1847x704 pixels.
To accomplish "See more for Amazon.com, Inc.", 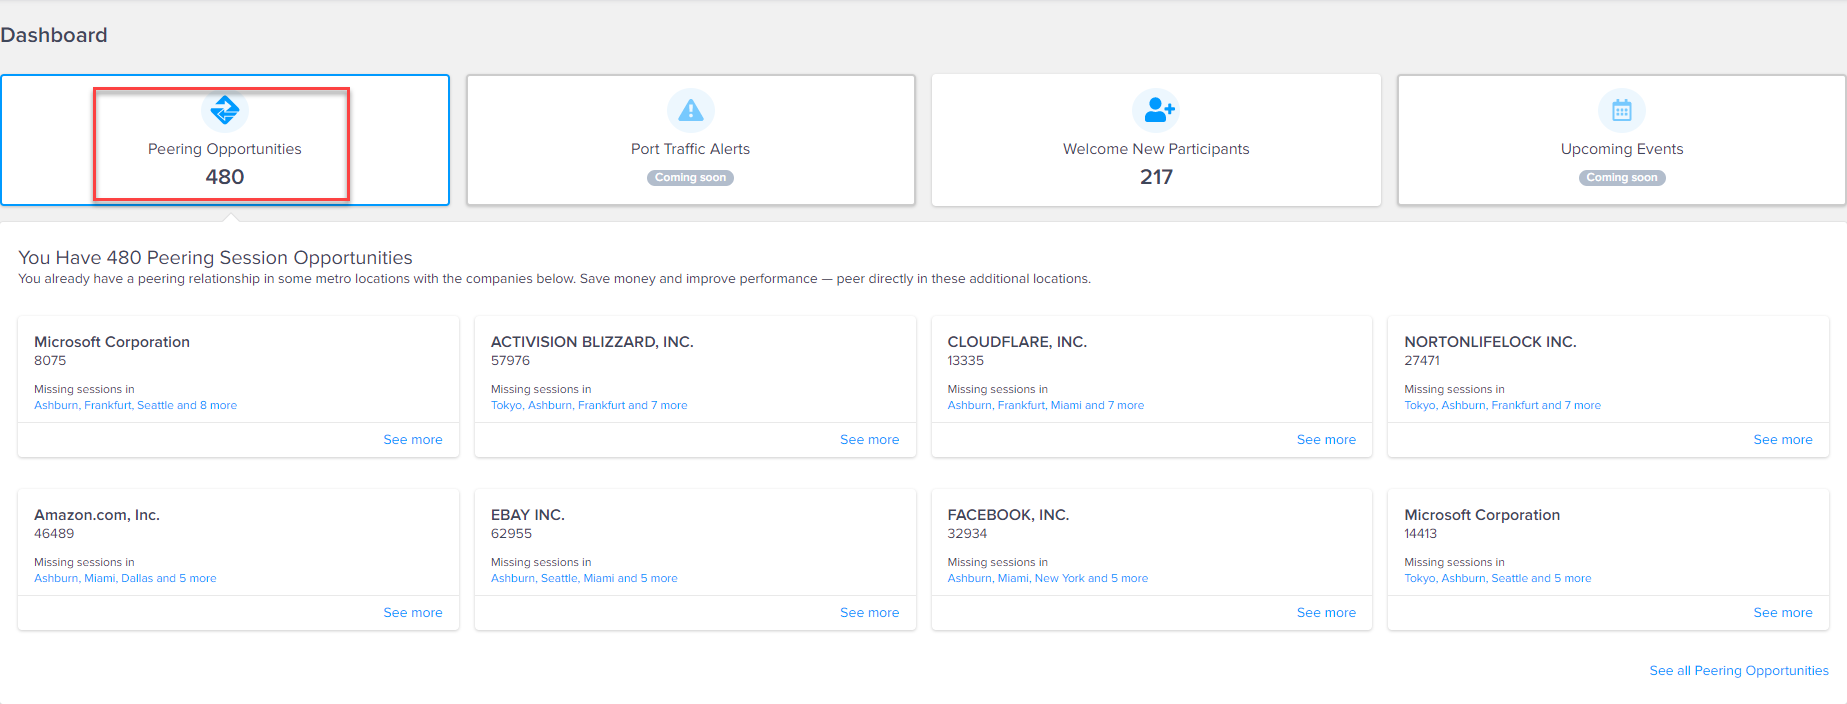I will (x=413, y=613).
